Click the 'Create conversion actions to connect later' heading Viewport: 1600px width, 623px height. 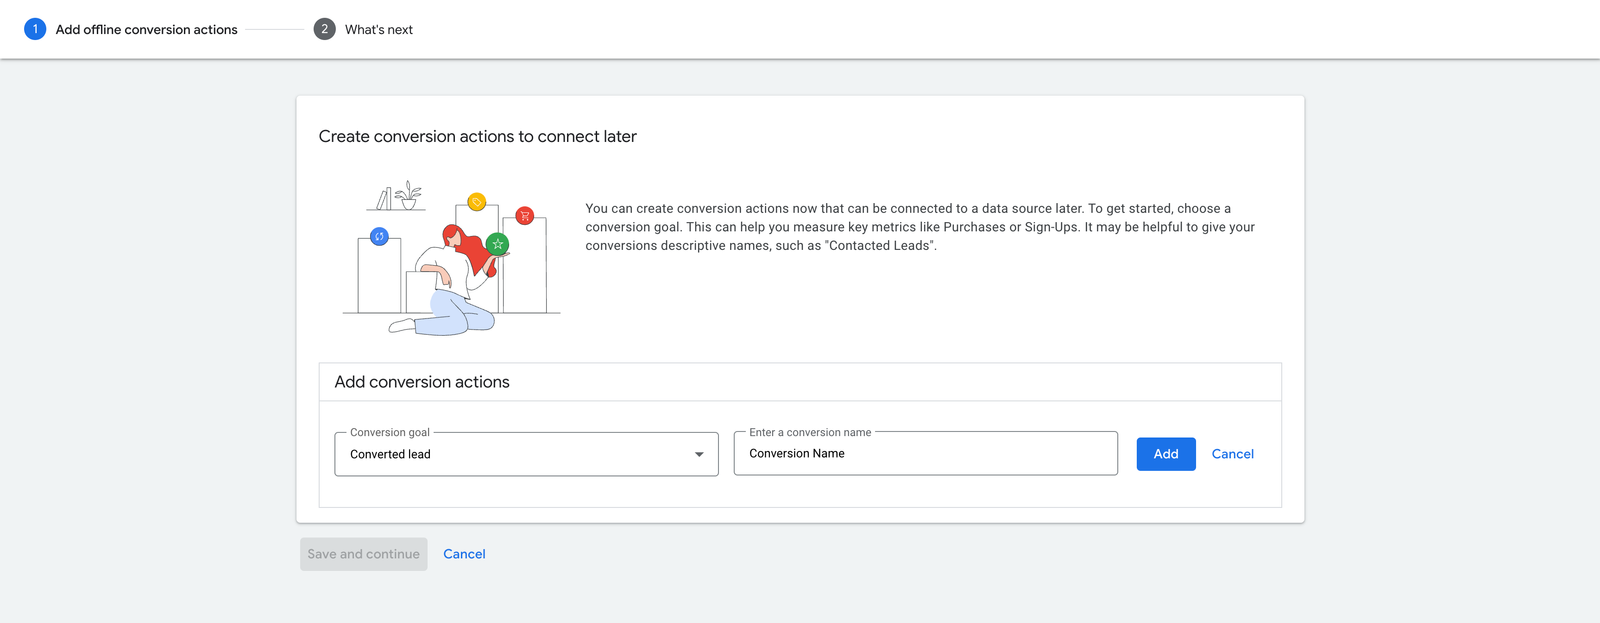(478, 137)
